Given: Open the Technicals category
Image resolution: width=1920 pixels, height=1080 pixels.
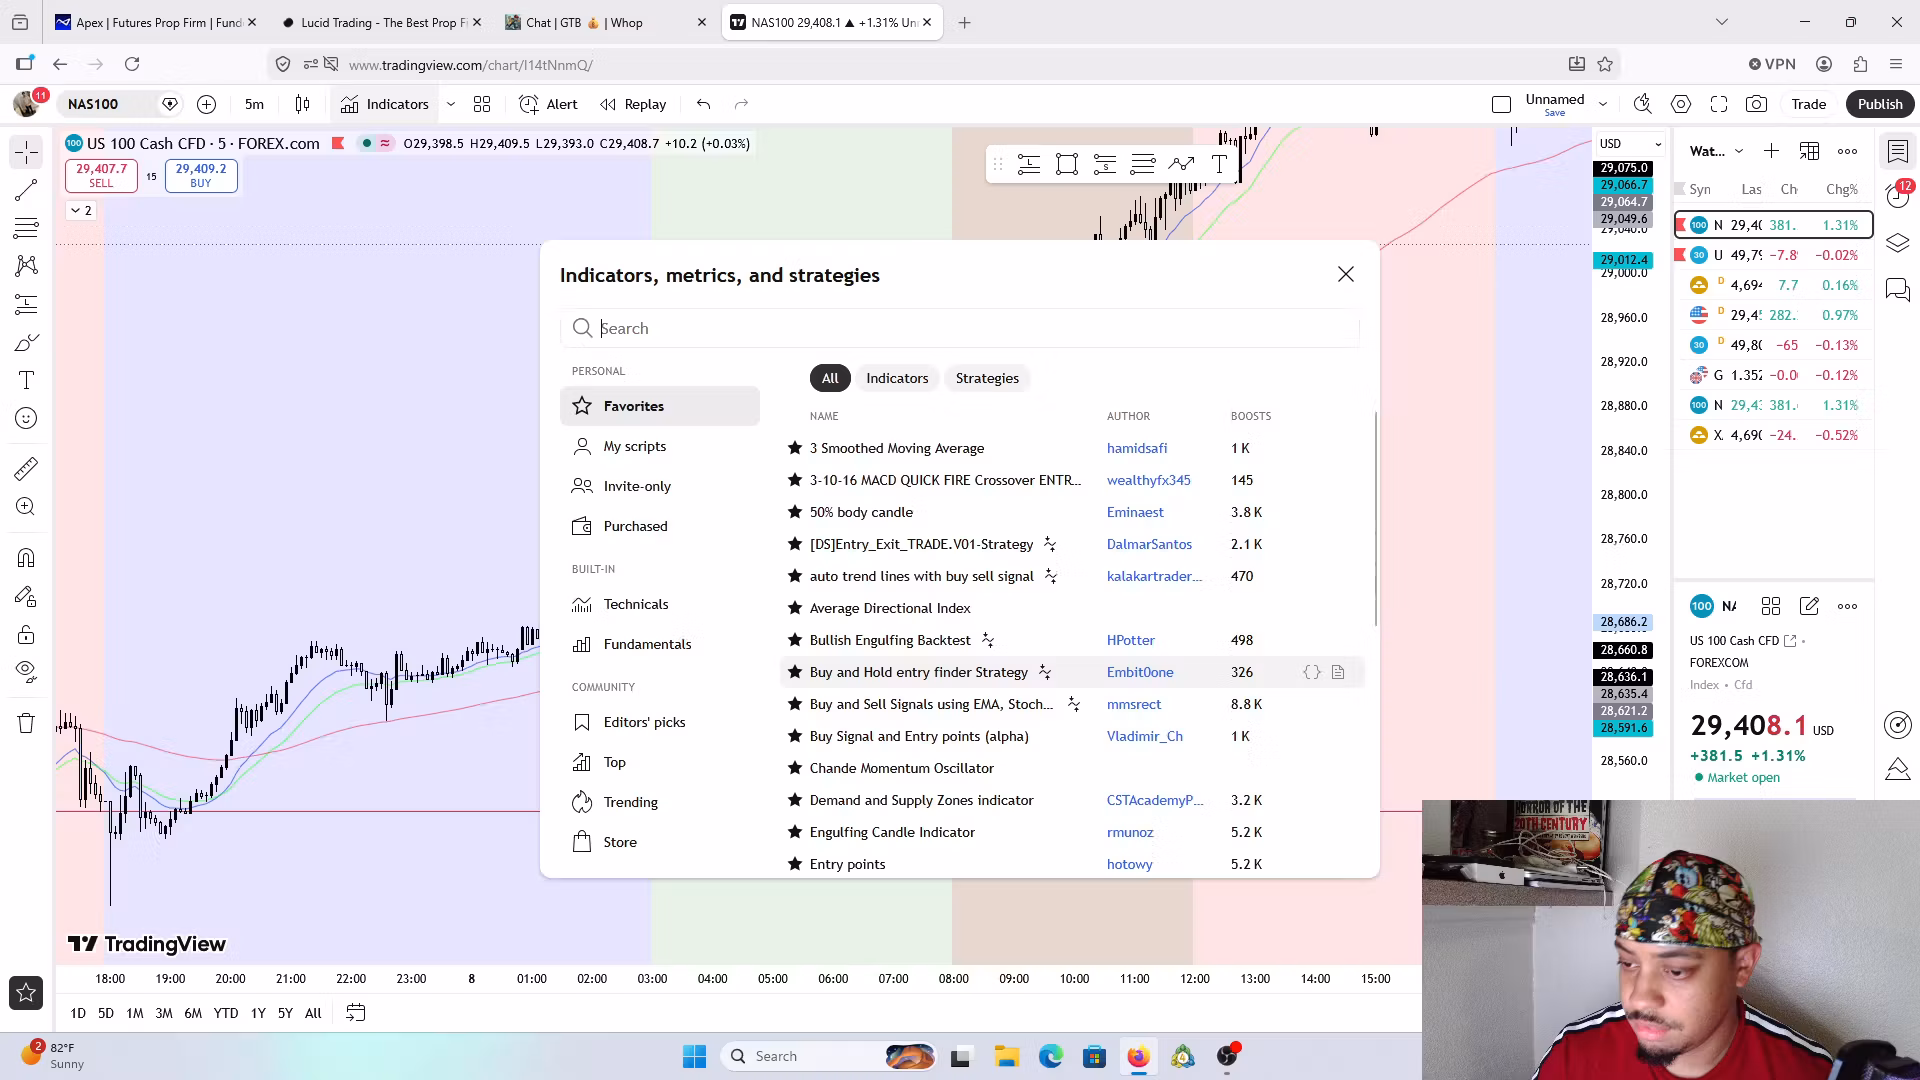Looking at the screenshot, I should [x=660, y=604].
